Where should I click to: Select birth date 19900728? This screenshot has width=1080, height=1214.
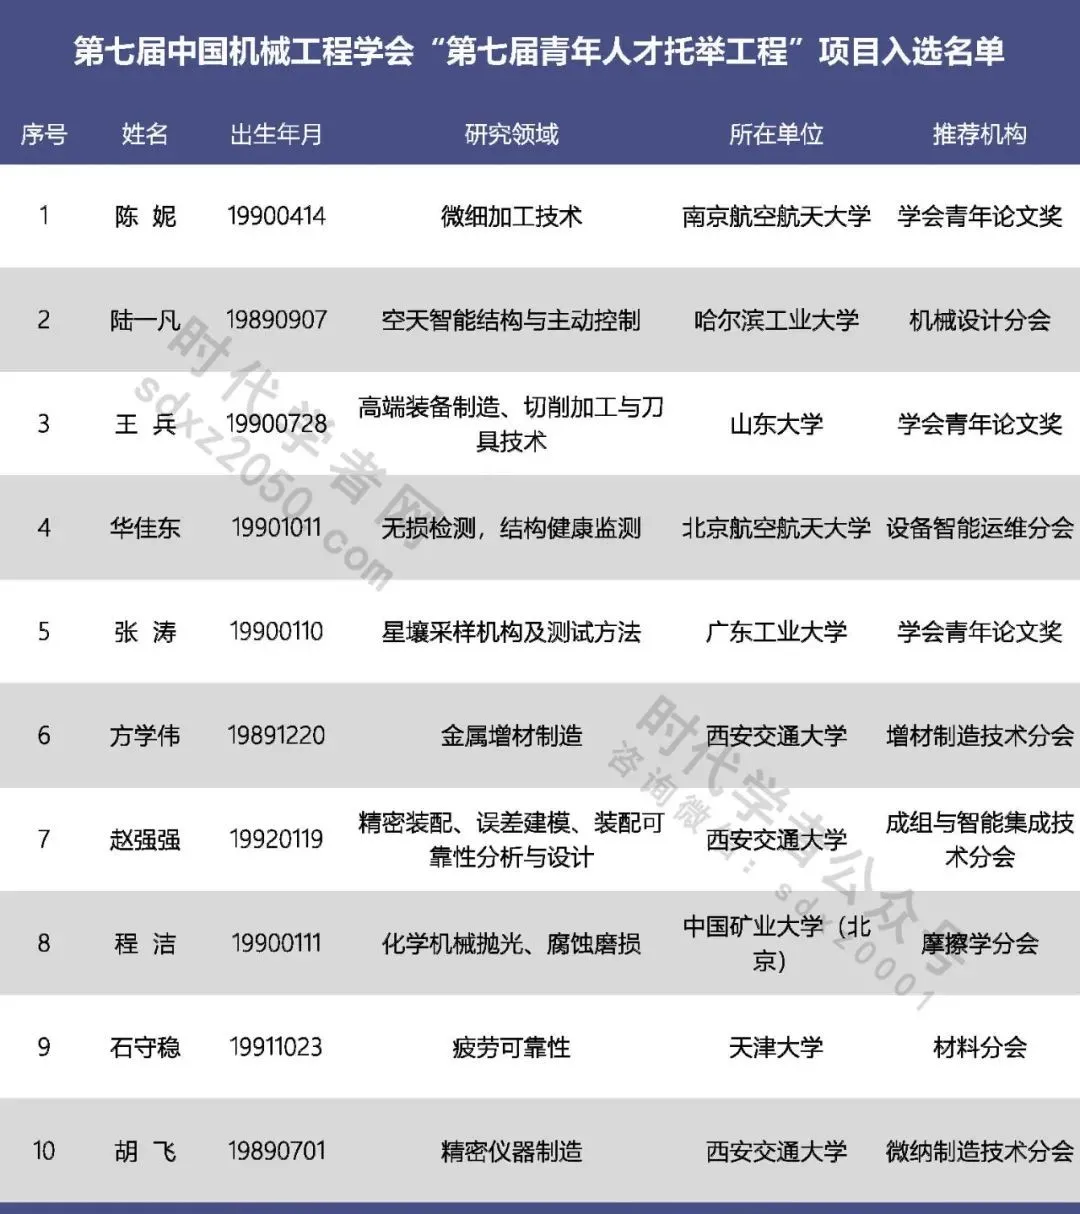click(x=276, y=424)
